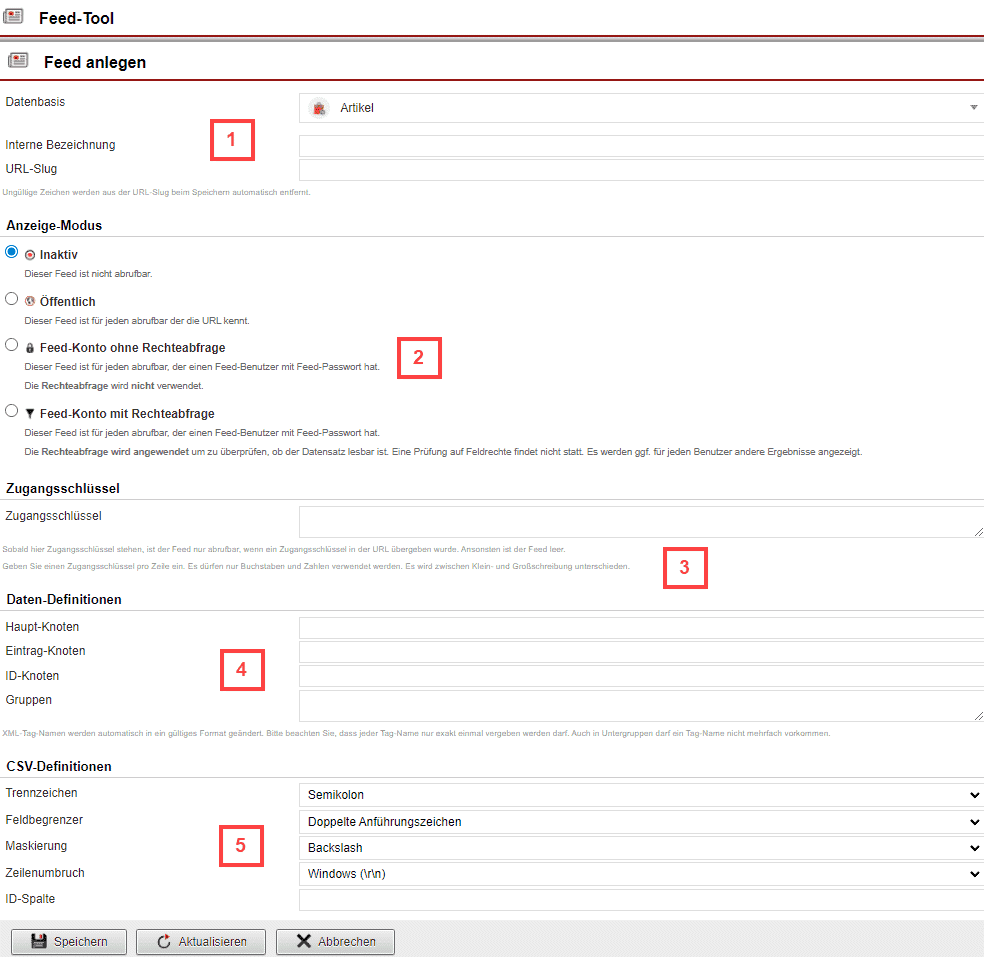The image size is (984, 957).
Task: Enable Feed-Konto mit Rechteabfrage radio option
Action: point(12,410)
